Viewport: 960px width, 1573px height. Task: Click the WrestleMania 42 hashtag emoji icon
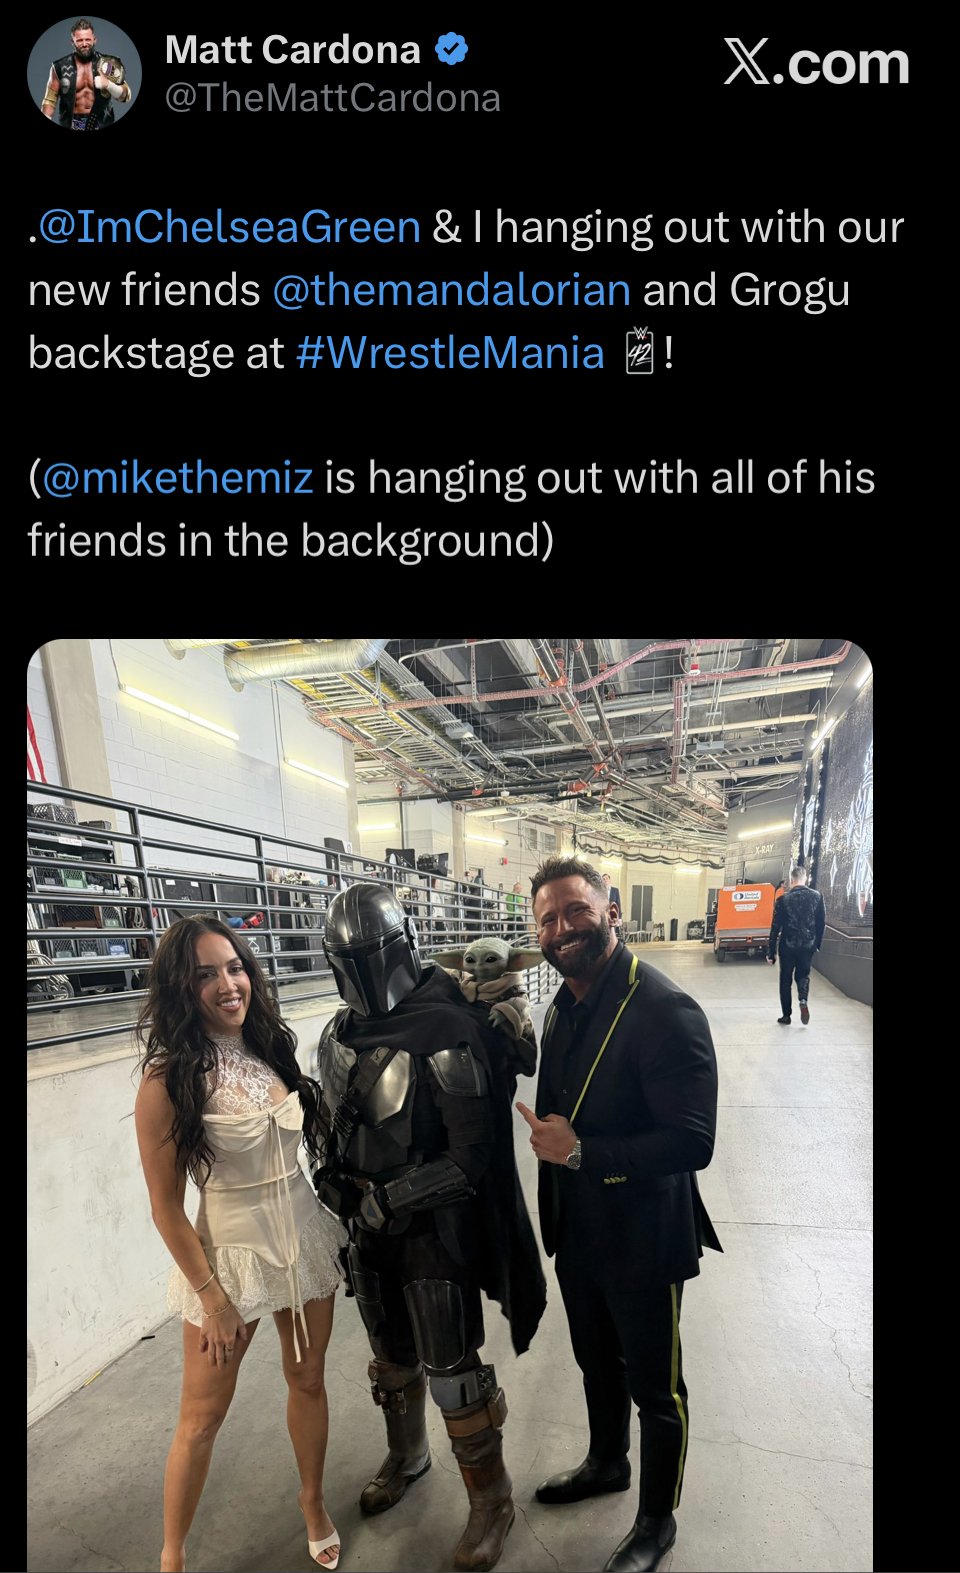pyautogui.click(x=639, y=352)
